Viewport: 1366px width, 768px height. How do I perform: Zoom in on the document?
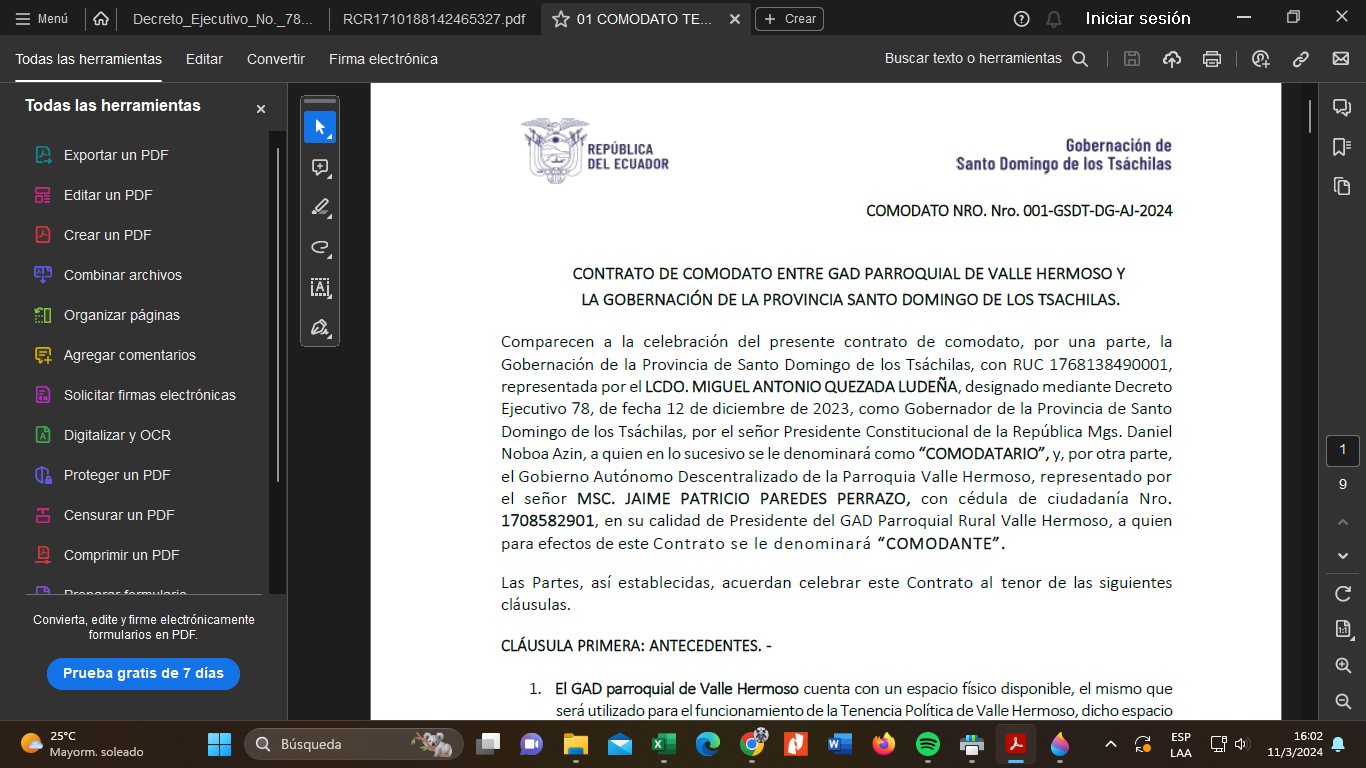tap(1343, 666)
